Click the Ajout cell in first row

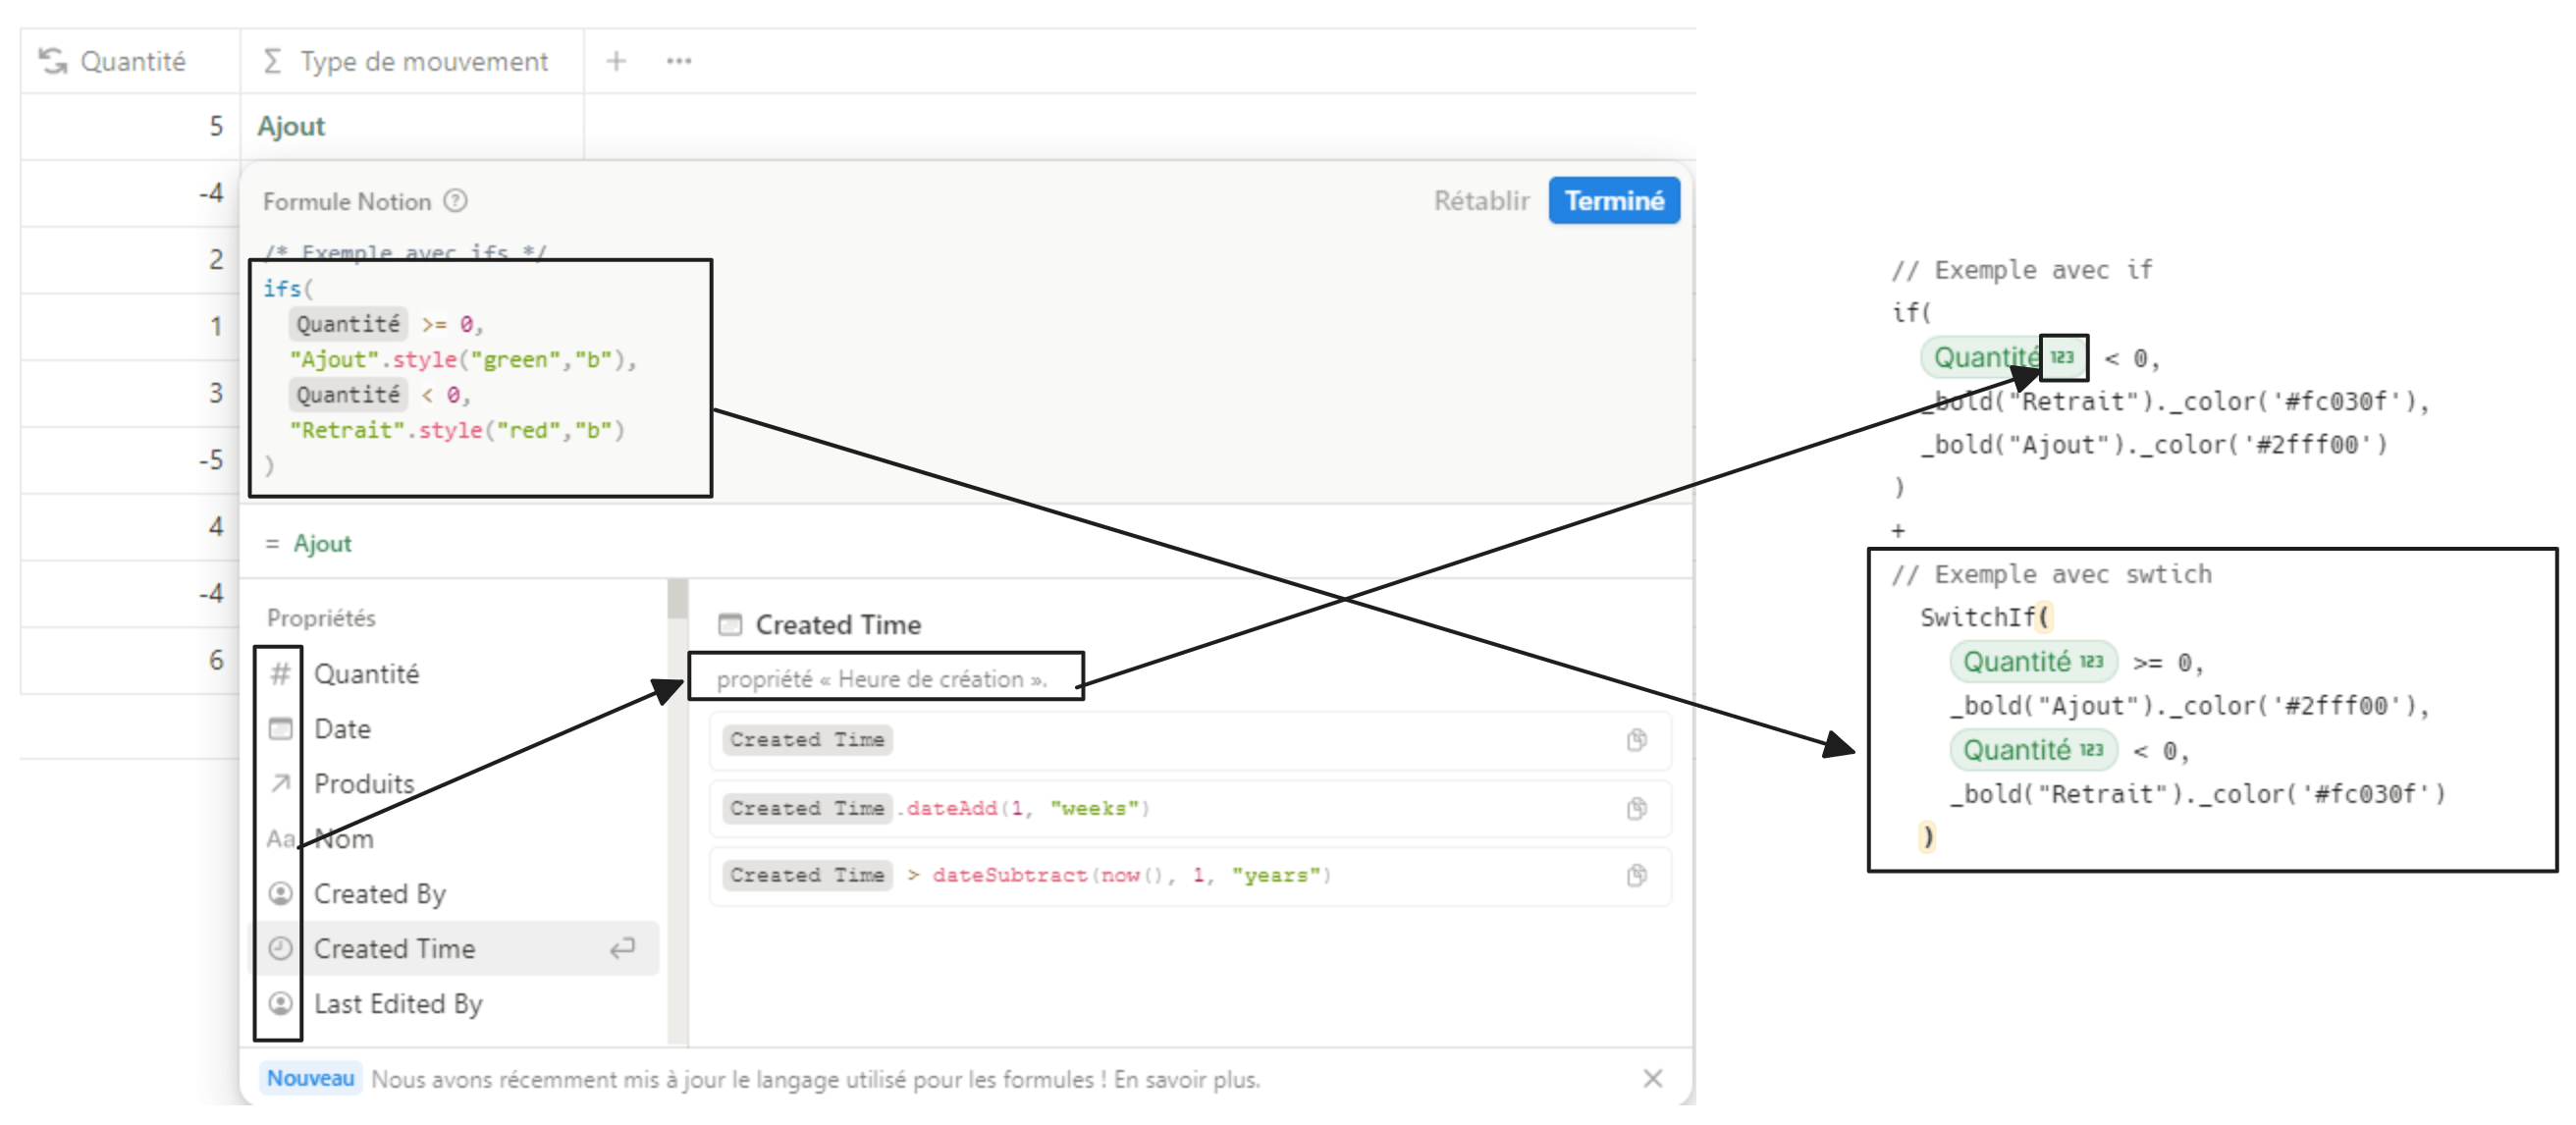point(412,126)
